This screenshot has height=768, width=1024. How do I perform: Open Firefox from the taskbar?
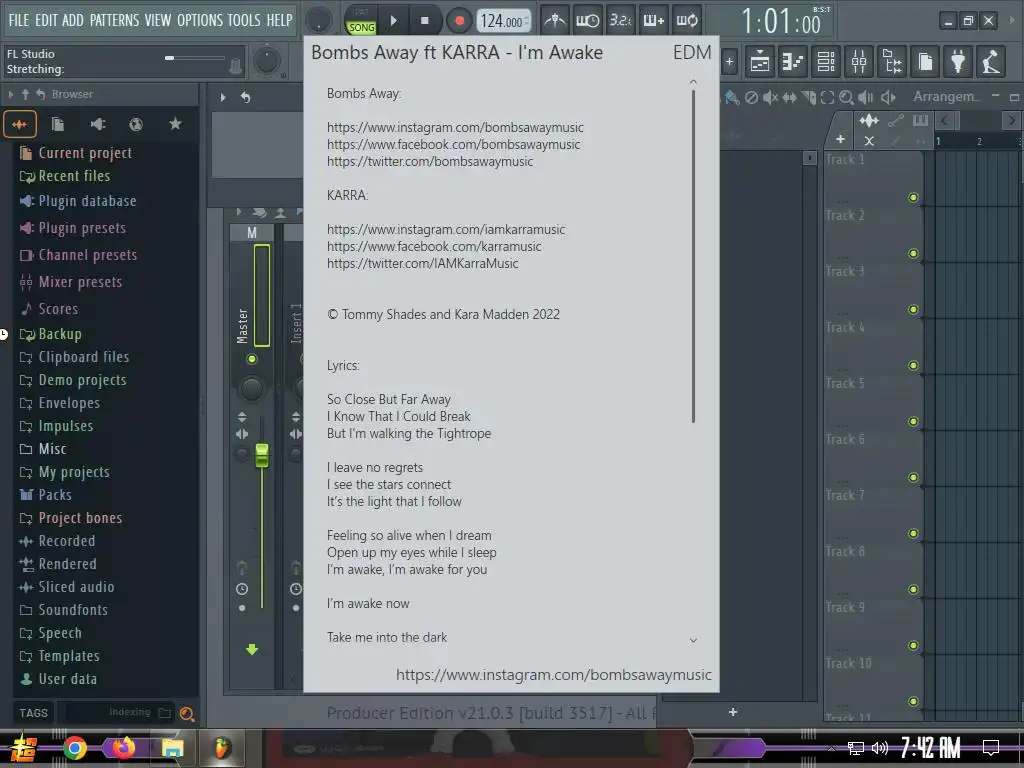pyautogui.click(x=123, y=747)
